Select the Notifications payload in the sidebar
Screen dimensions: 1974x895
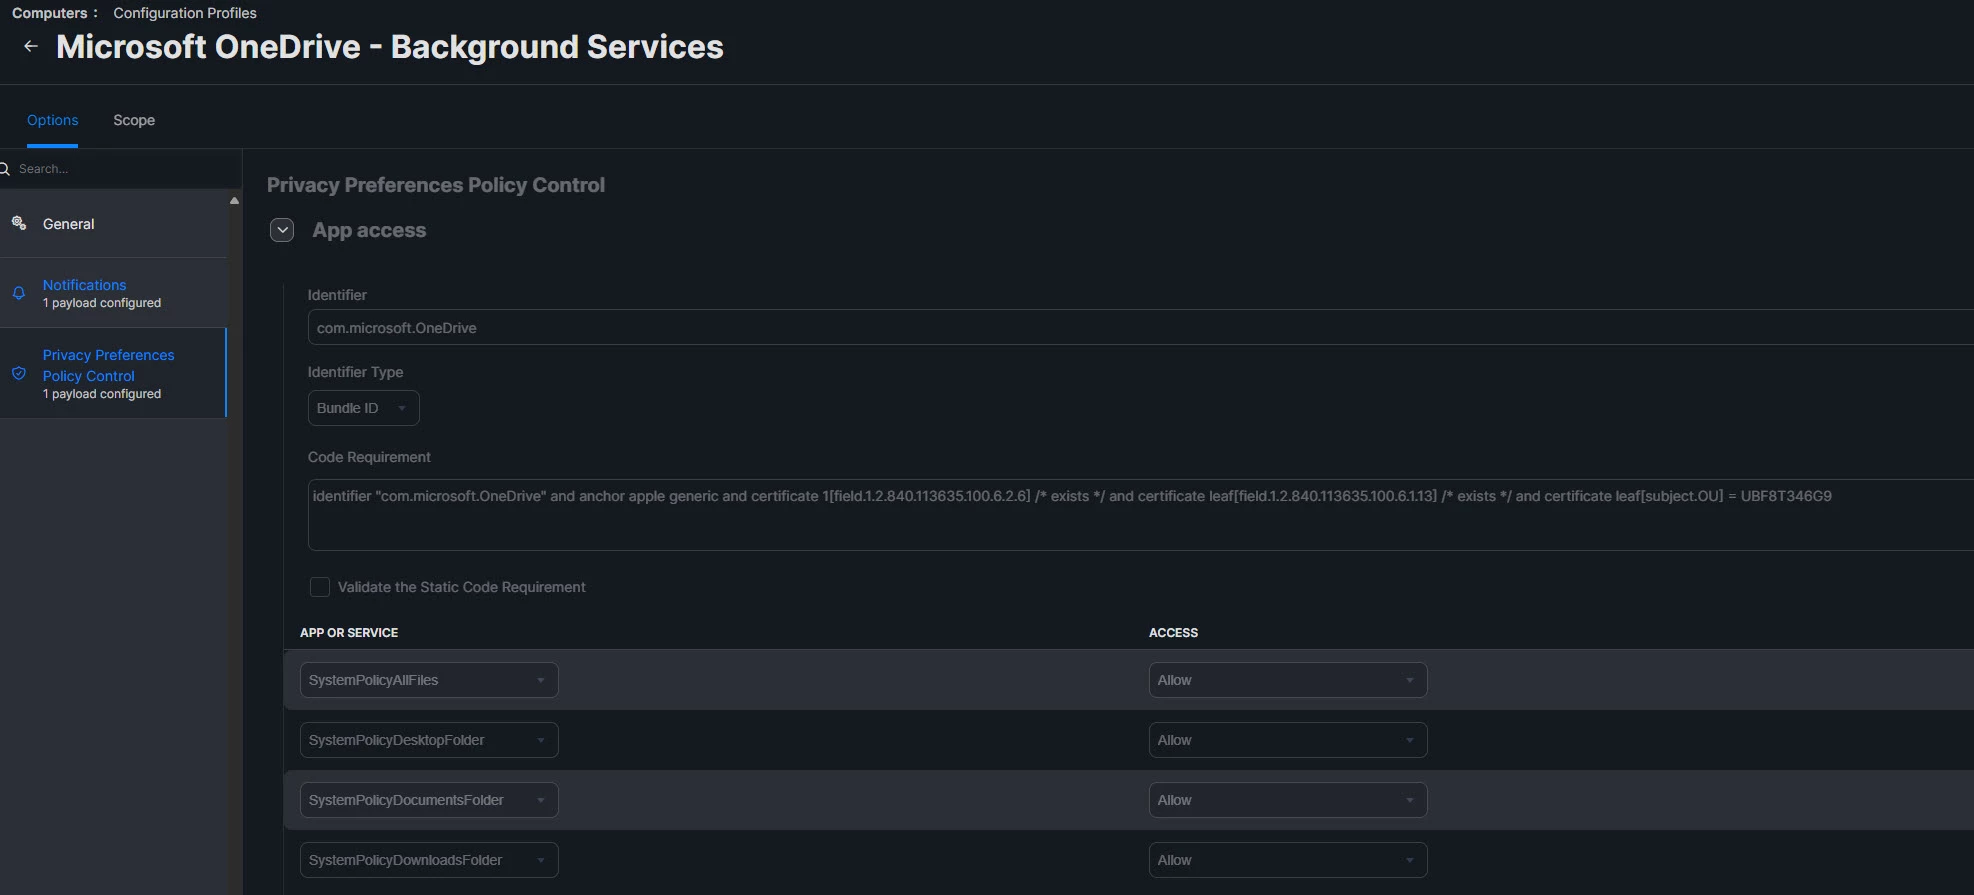(x=114, y=293)
